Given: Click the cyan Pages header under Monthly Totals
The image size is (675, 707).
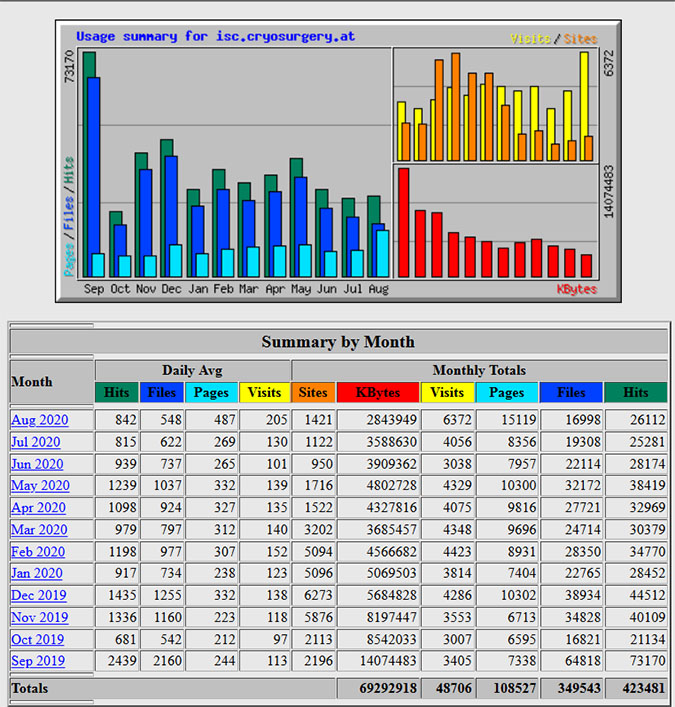Looking at the screenshot, I should tap(507, 393).
